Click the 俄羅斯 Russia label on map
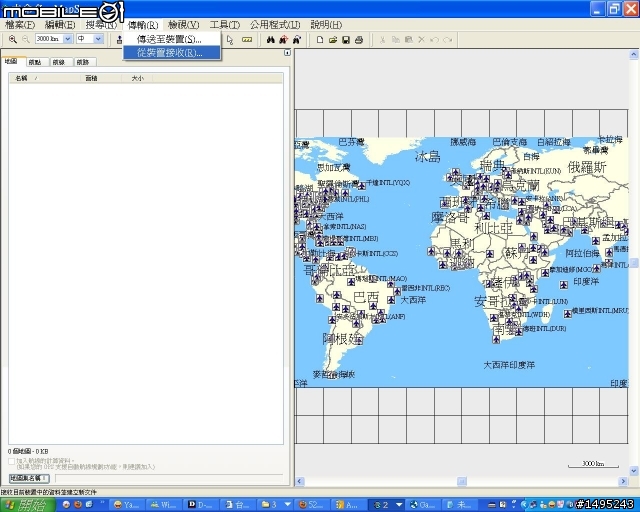This screenshot has width=640, height=512. click(587, 167)
